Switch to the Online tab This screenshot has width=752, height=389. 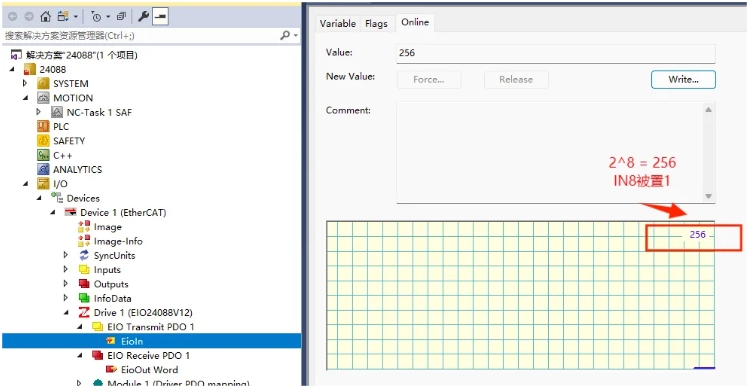(x=415, y=23)
